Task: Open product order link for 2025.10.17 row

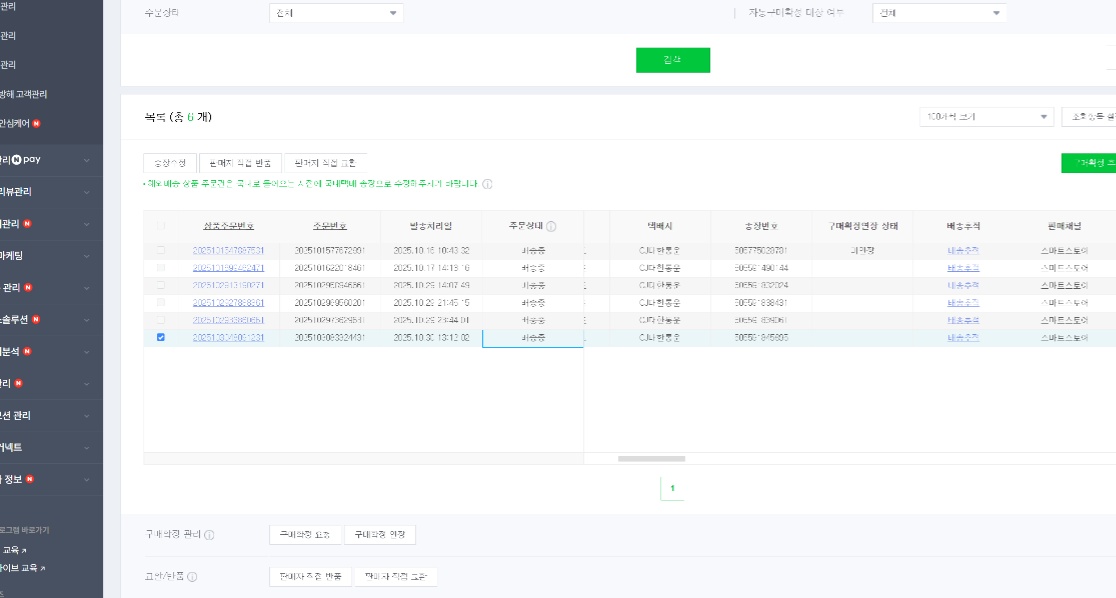Action: 228,268
